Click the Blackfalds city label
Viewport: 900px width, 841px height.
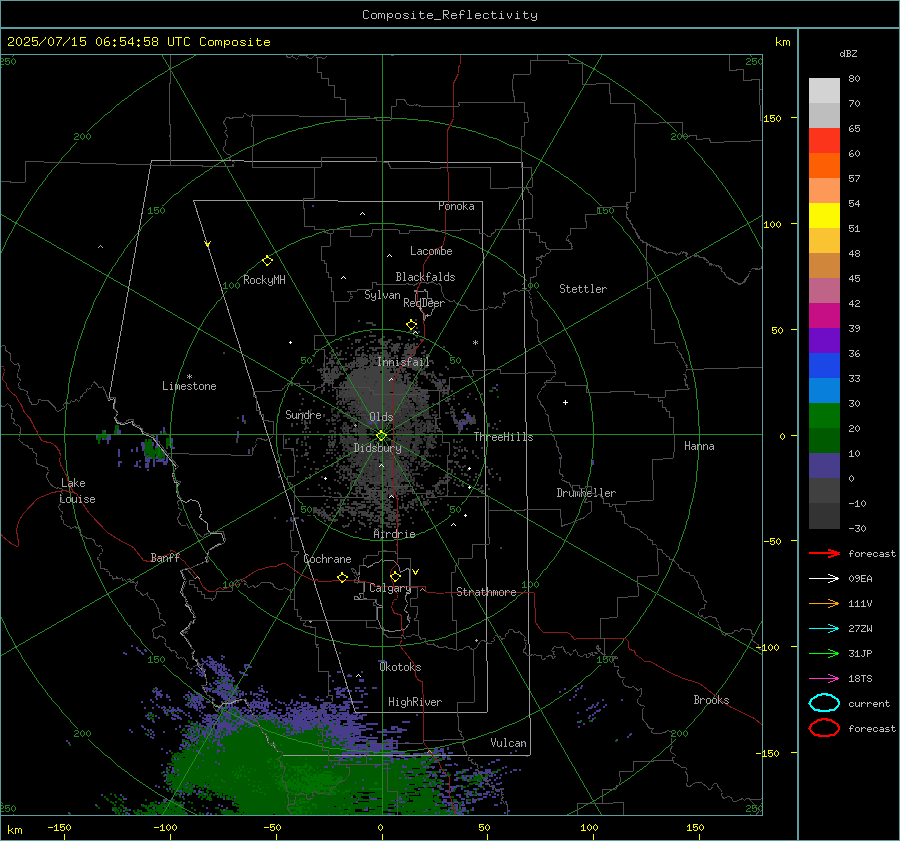coord(425,277)
